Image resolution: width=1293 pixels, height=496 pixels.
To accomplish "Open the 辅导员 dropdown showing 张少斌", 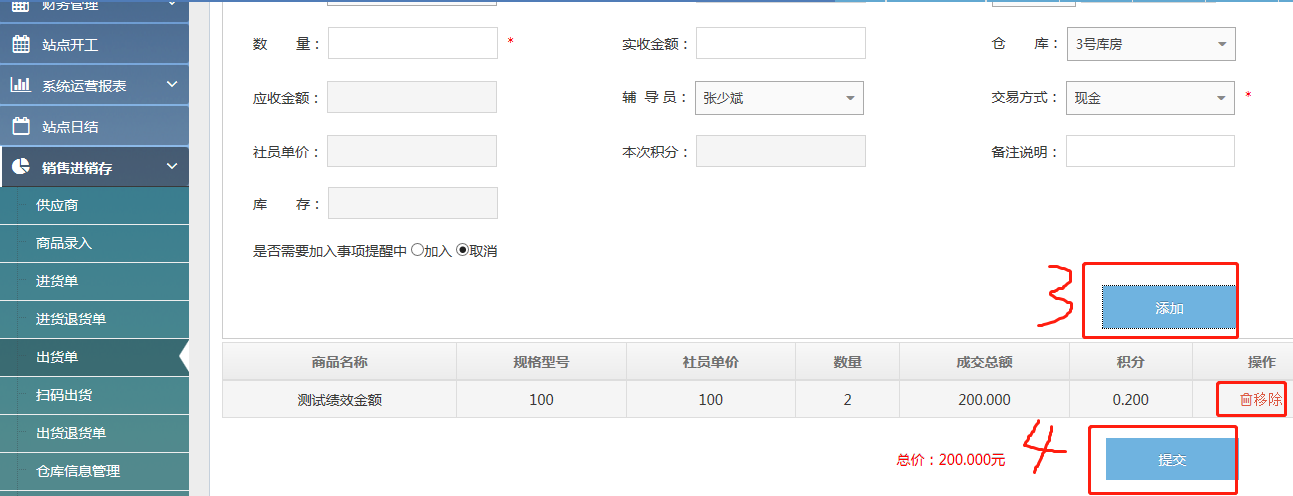I will click(x=779, y=98).
